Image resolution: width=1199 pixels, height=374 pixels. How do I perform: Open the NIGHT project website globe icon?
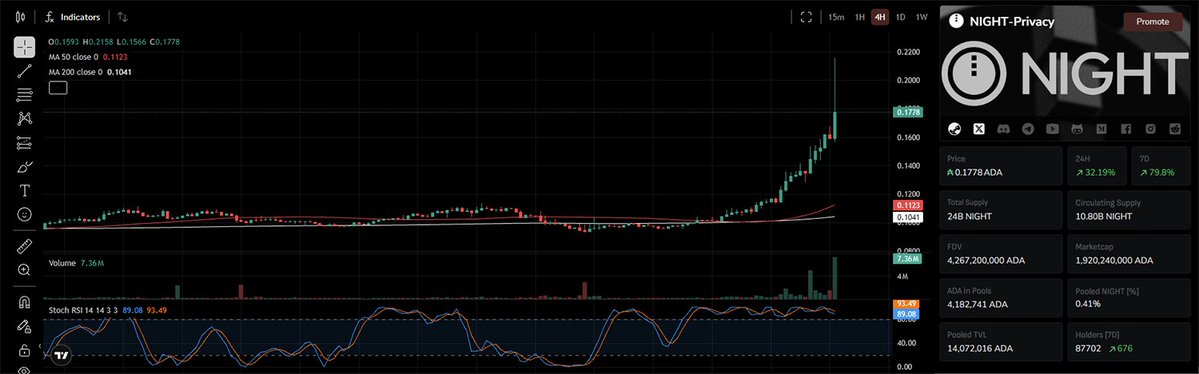954,128
